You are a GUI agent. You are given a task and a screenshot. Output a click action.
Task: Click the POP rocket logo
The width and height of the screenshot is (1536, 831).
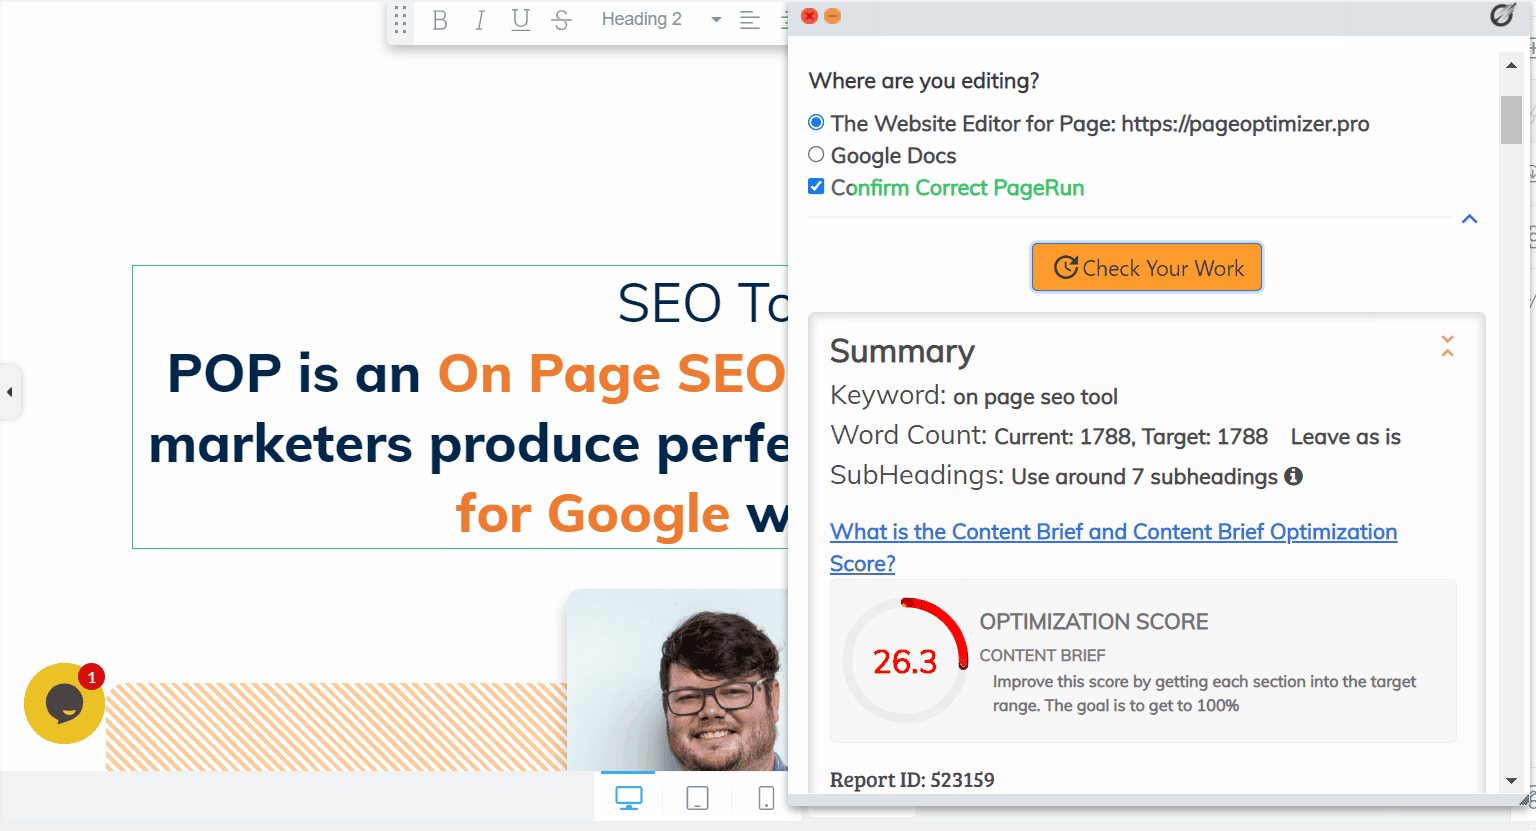click(x=1502, y=16)
